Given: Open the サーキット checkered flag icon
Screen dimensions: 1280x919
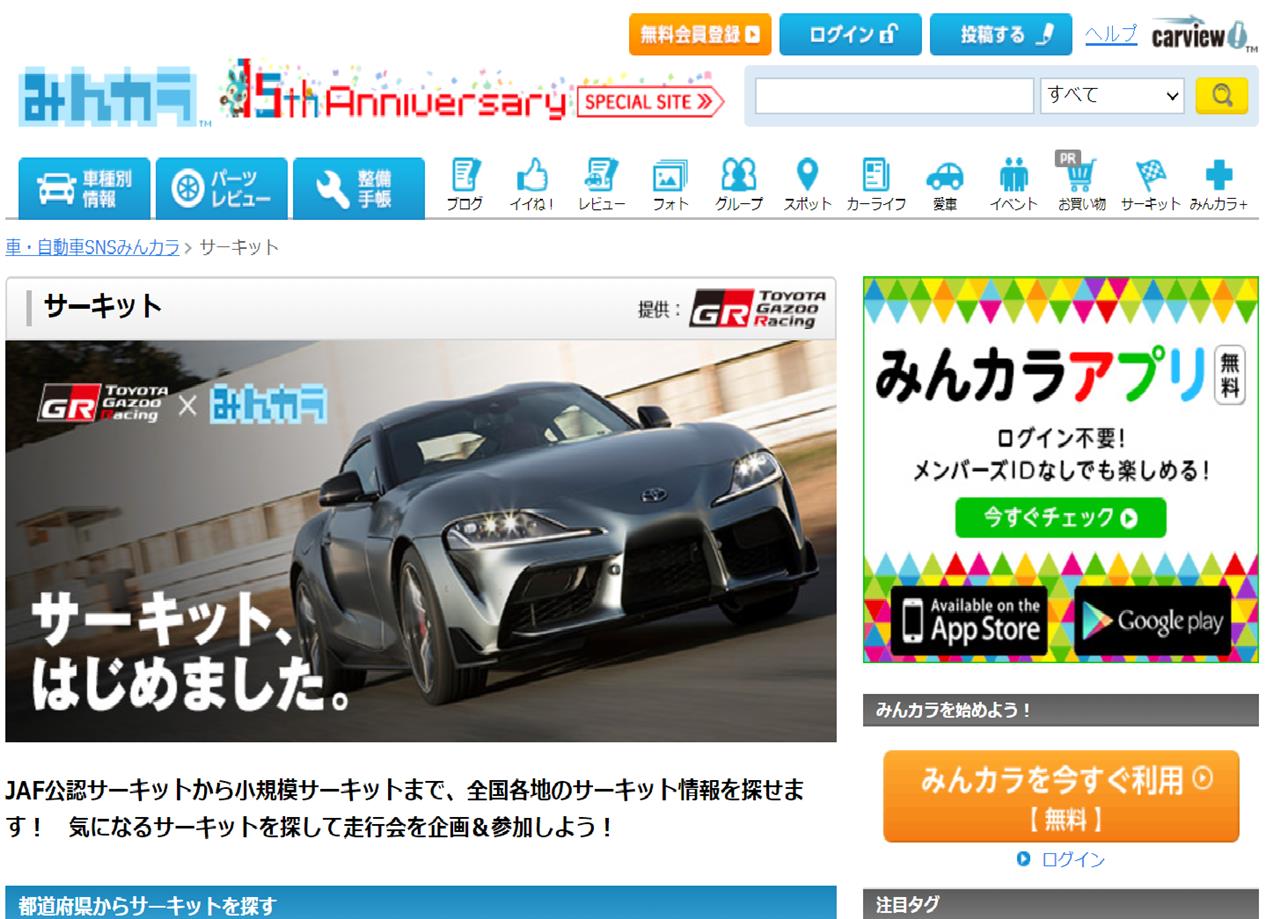Looking at the screenshot, I should click(x=1150, y=186).
